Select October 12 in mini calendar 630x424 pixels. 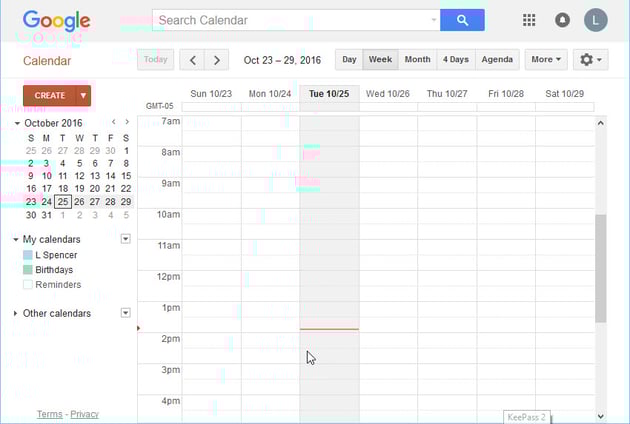[x=79, y=176]
